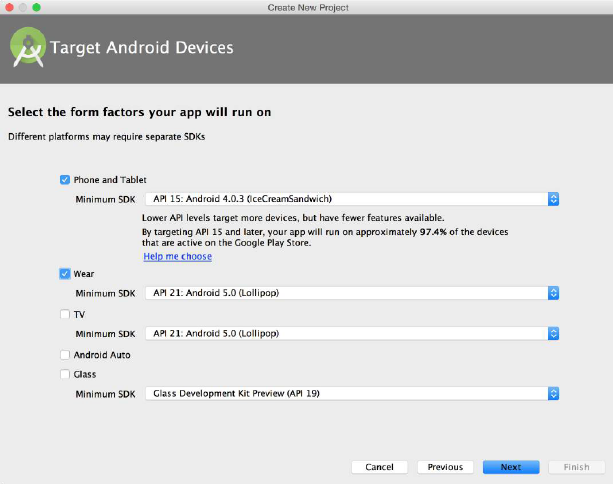
Task: Click the 97.4% devices statistic text
Action: [433, 232]
